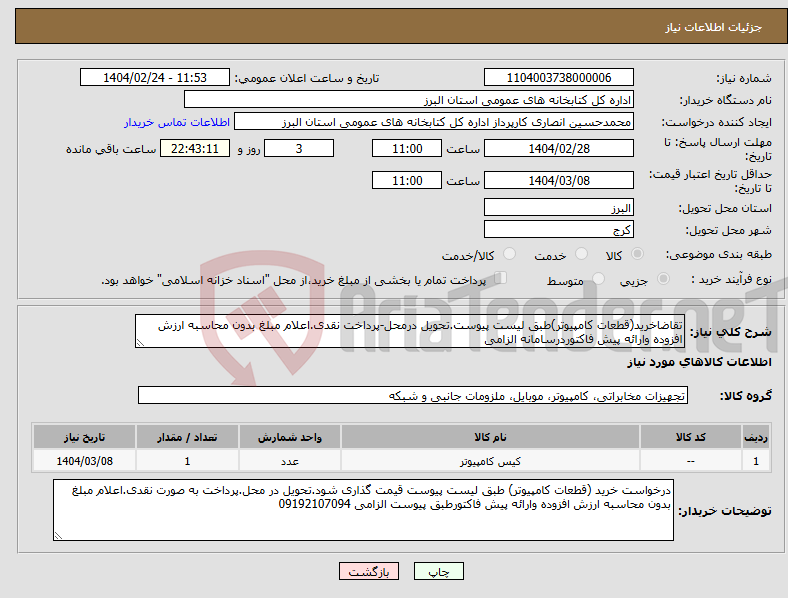The image size is (788, 598).
Task: Click the نام کالا column header
Action: point(490,437)
